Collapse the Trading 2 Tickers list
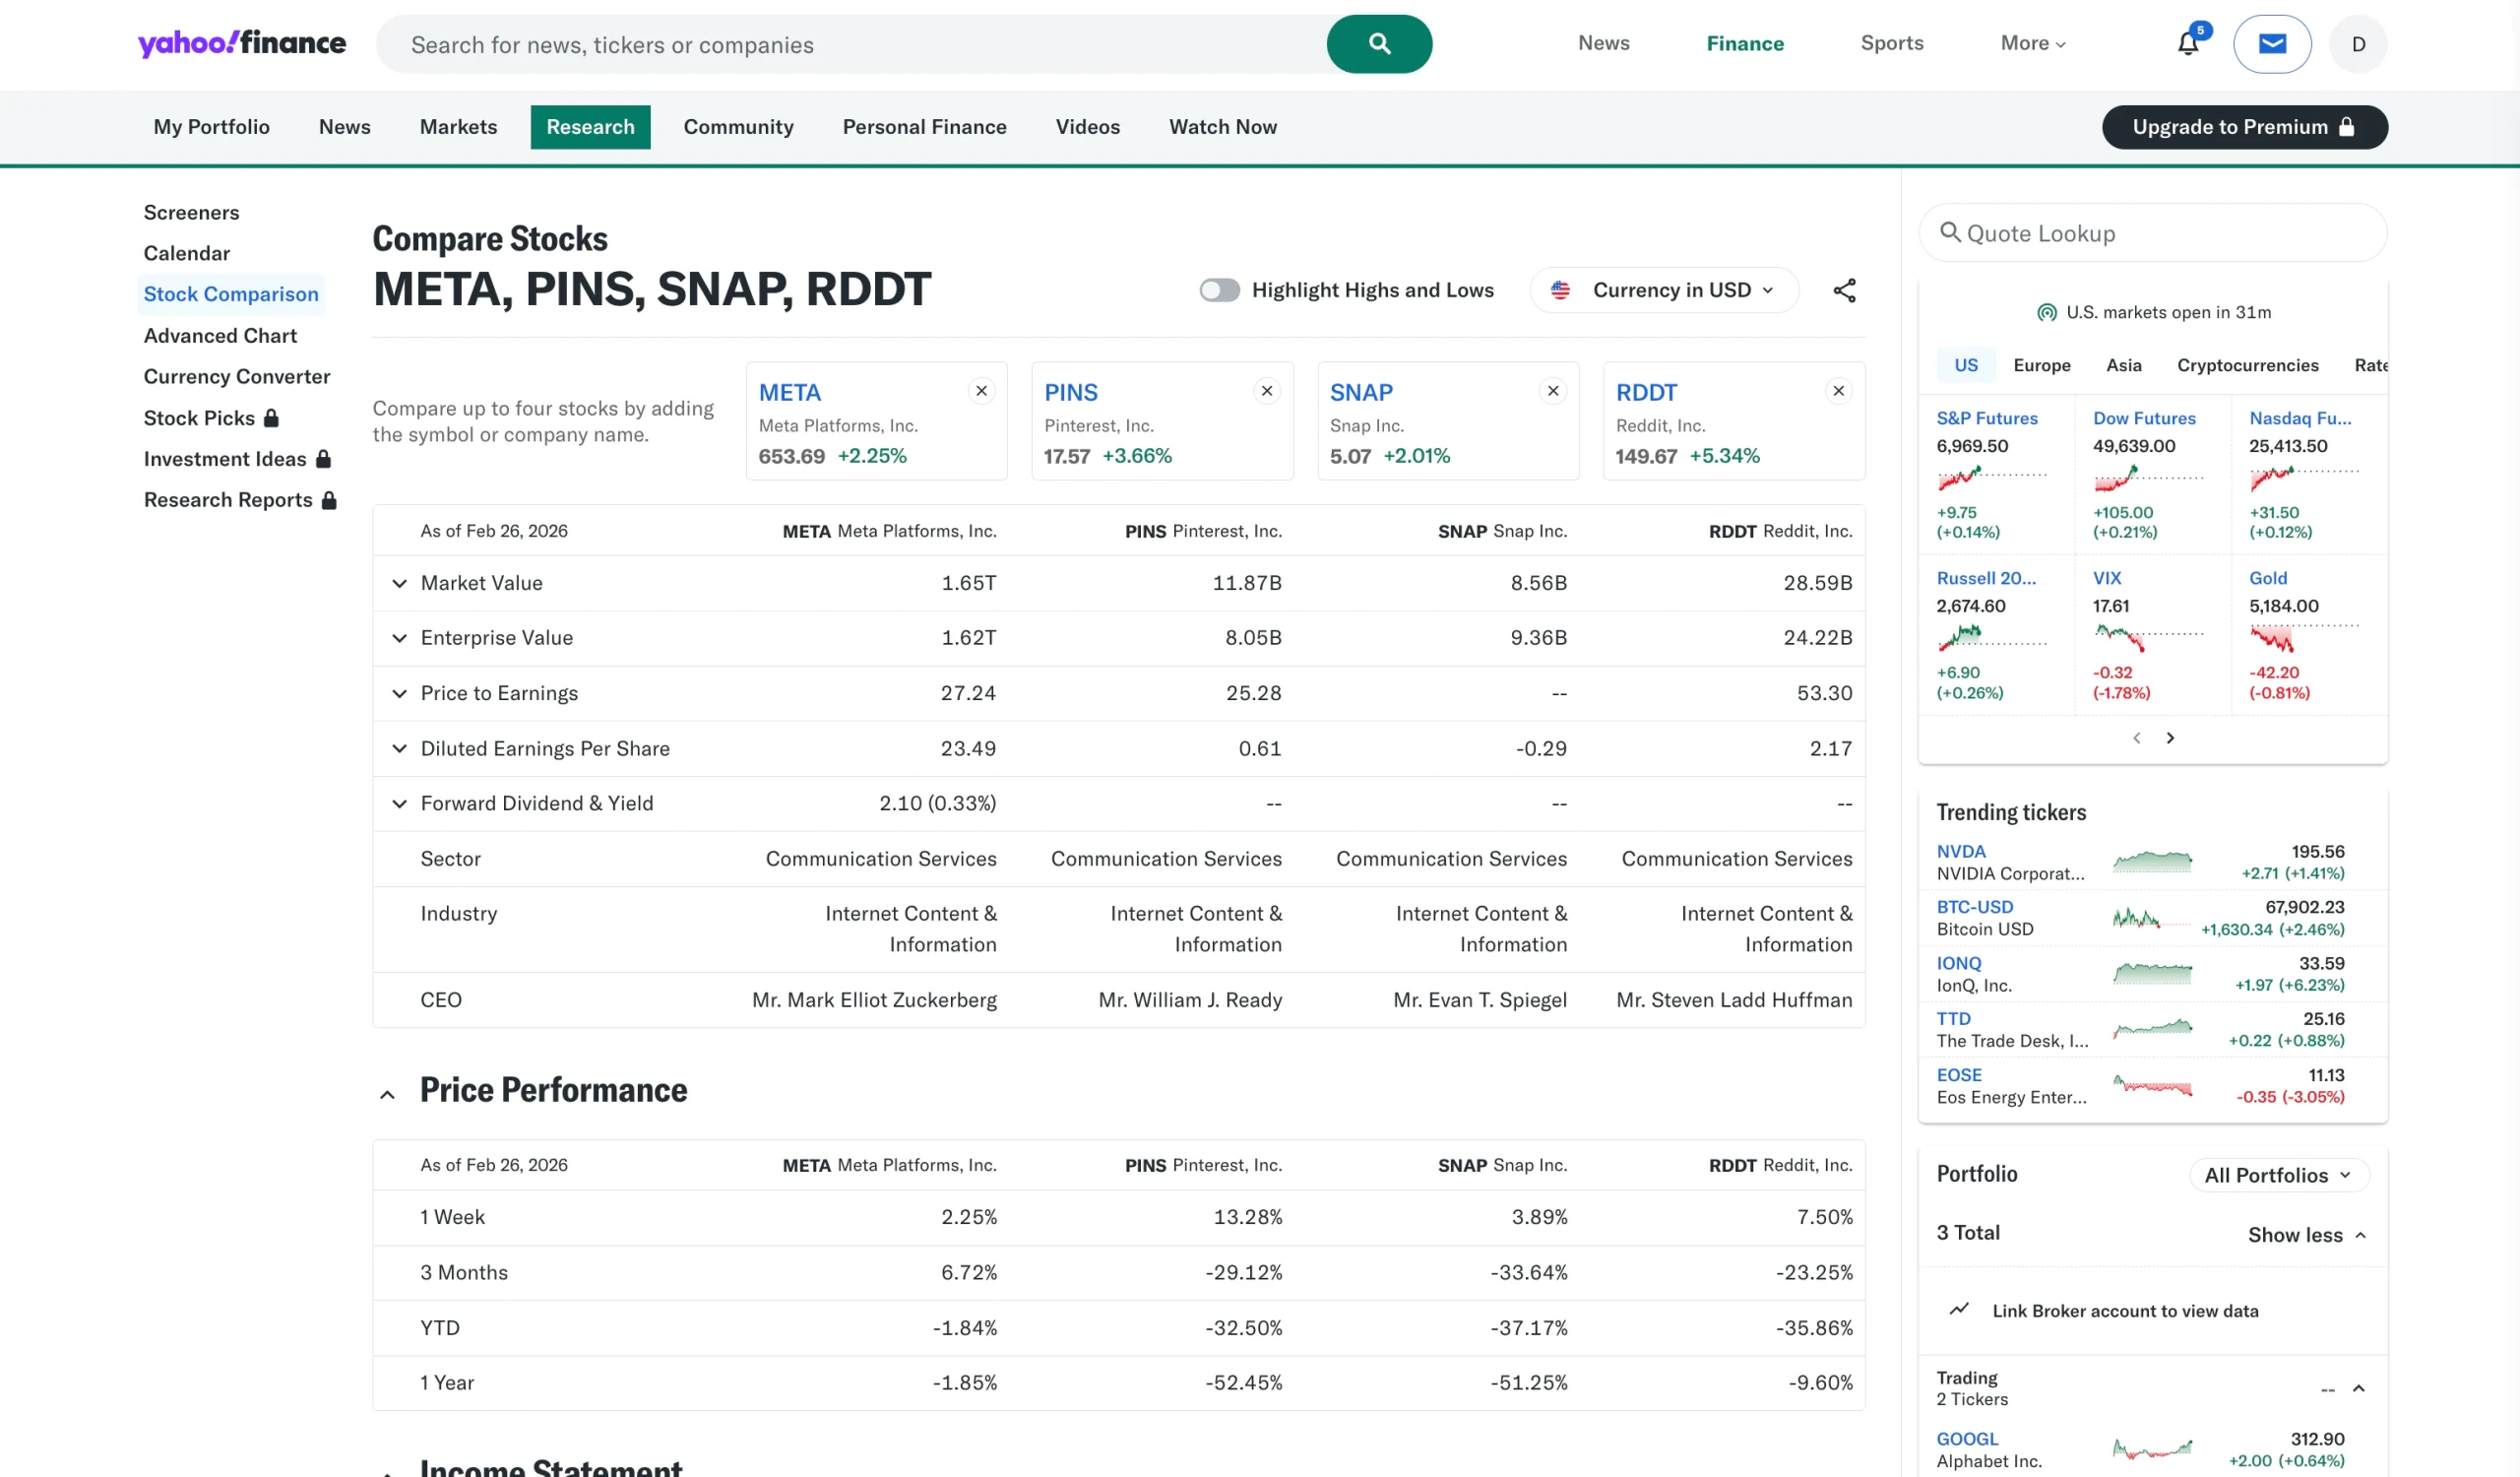The height and width of the screenshot is (1477, 2520). [x=2357, y=1388]
